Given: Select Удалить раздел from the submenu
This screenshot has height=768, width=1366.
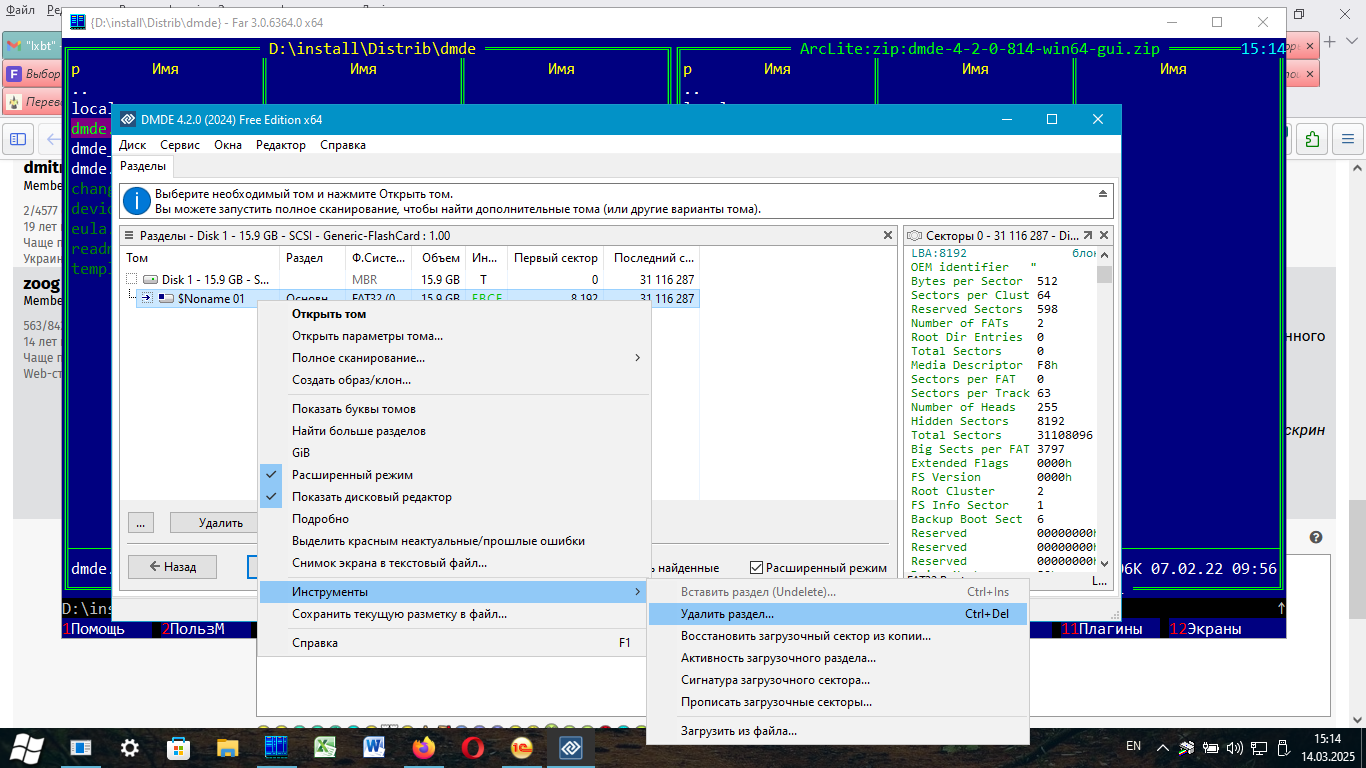Looking at the screenshot, I should 727,614.
